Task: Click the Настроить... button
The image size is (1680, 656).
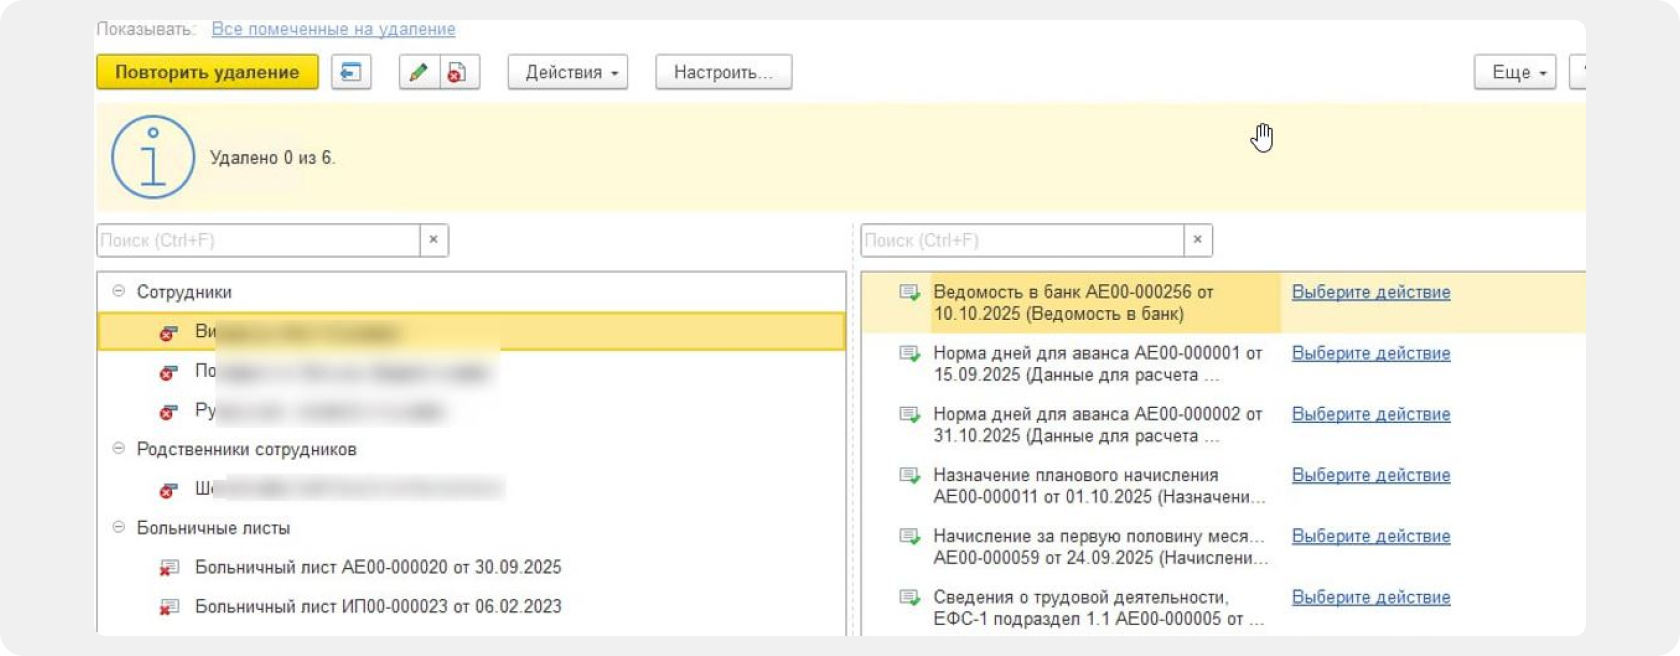Action: [x=724, y=72]
